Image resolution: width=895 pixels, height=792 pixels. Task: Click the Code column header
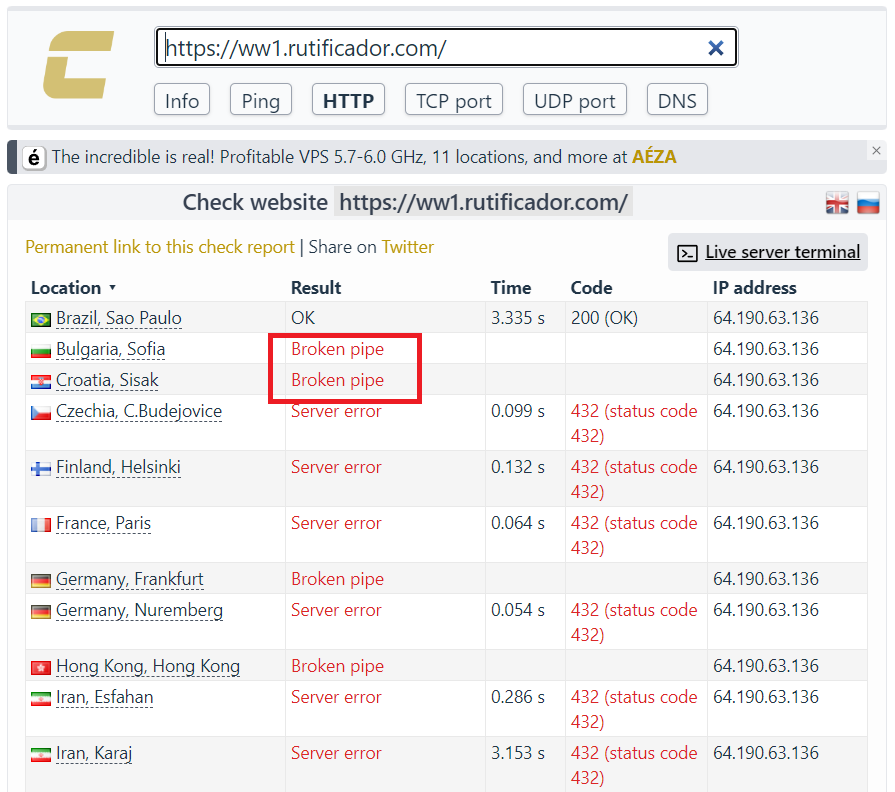pyautogui.click(x=591, y=288)
